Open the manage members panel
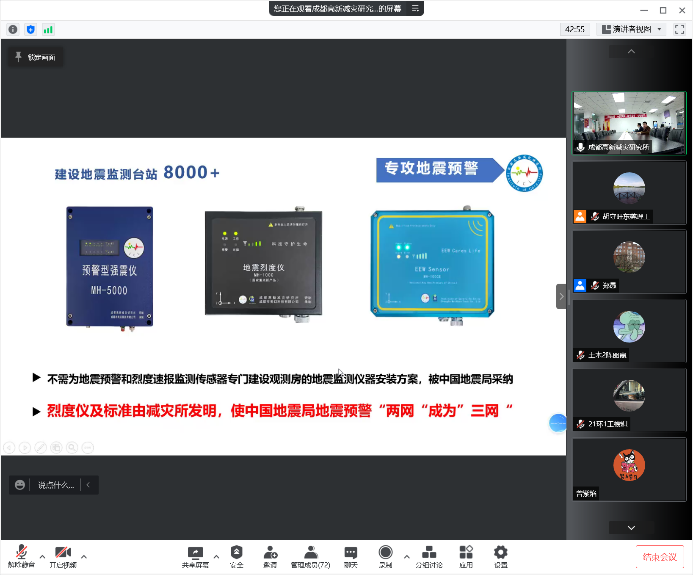 [310, 555]
